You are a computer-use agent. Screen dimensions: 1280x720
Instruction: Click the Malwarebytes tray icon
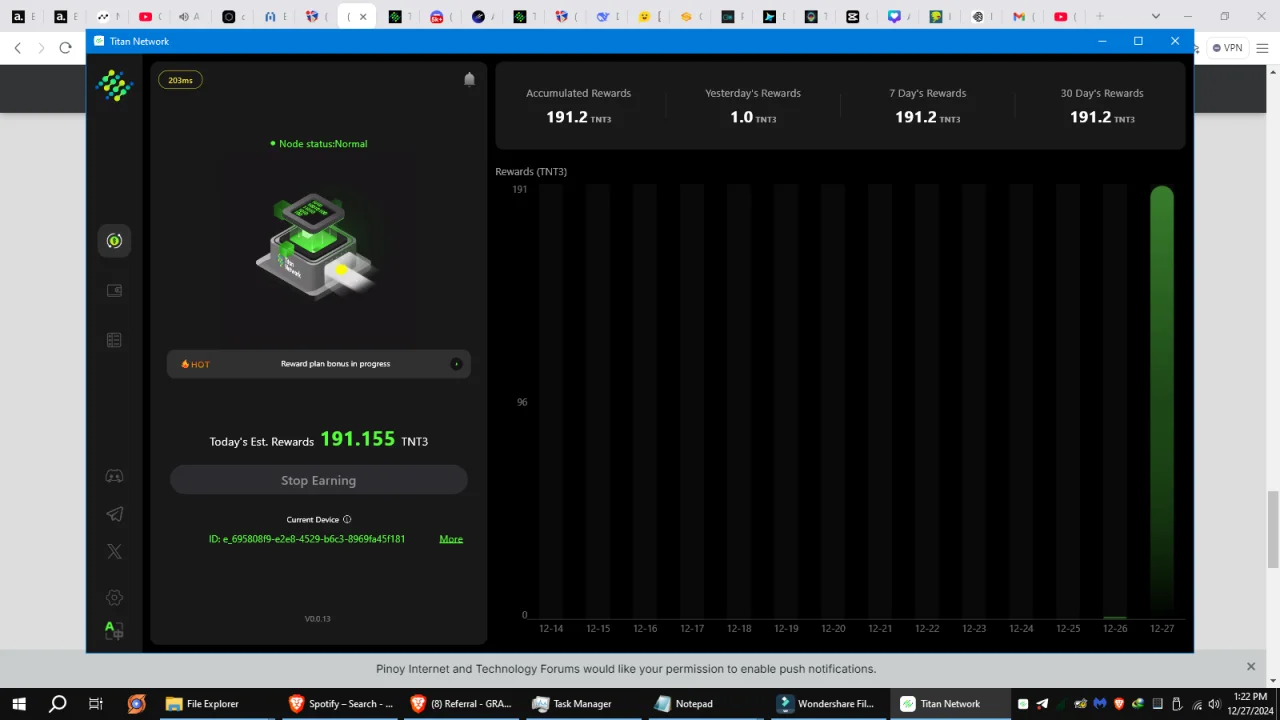[1100, 704]
